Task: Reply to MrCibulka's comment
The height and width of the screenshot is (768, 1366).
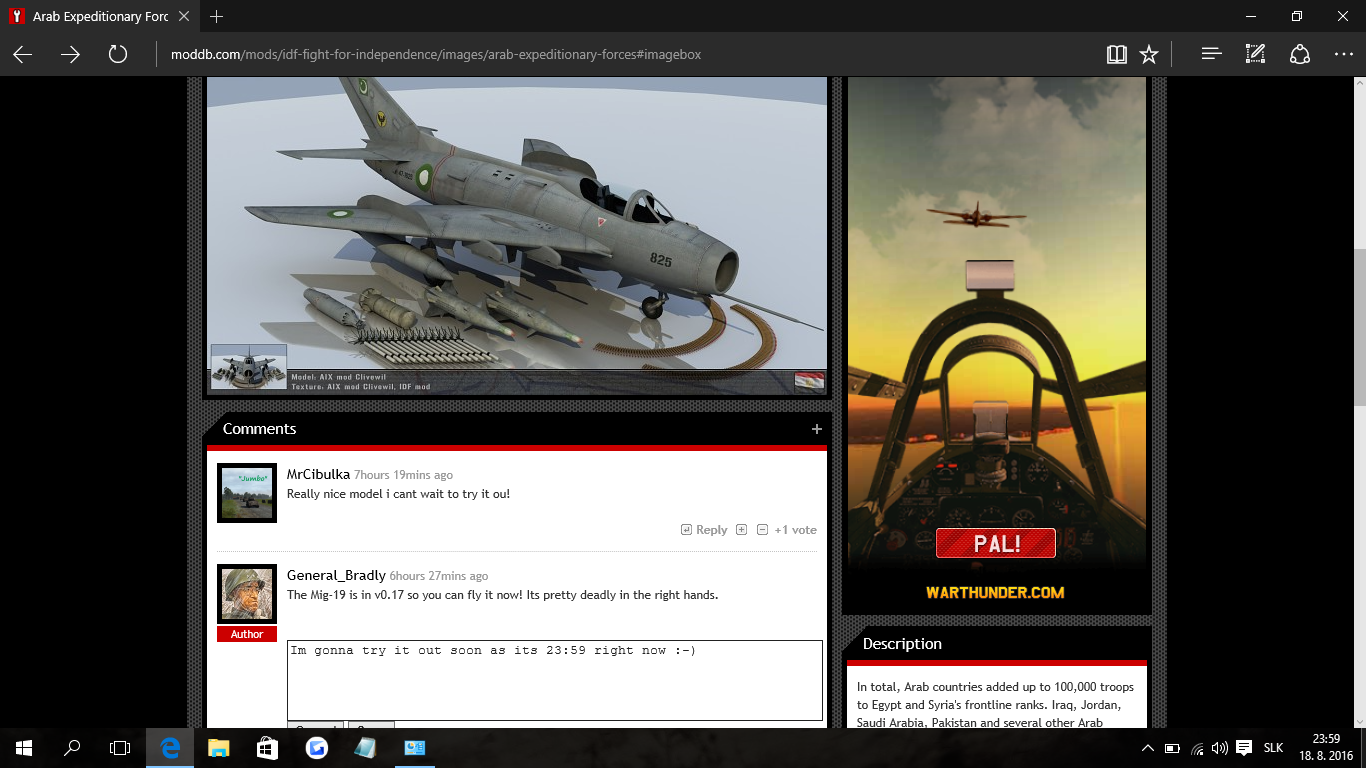Action: click(704, 530)
